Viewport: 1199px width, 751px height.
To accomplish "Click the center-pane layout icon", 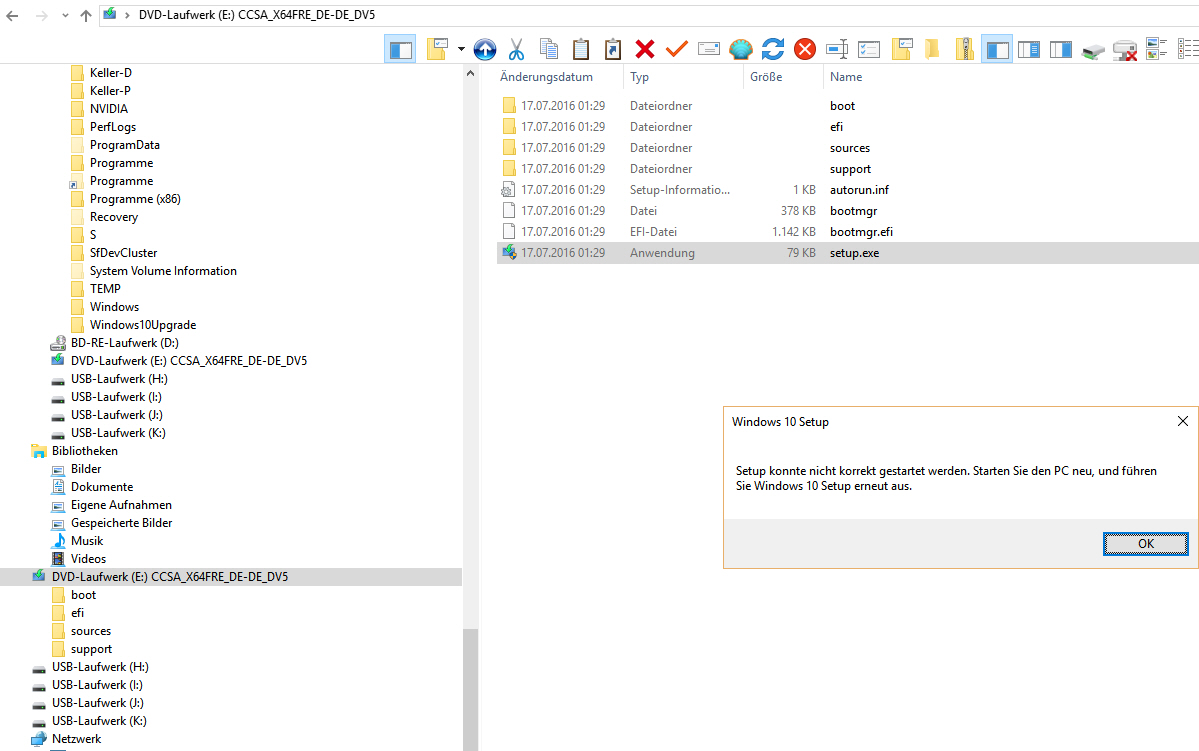I will tap(1028, 50).
